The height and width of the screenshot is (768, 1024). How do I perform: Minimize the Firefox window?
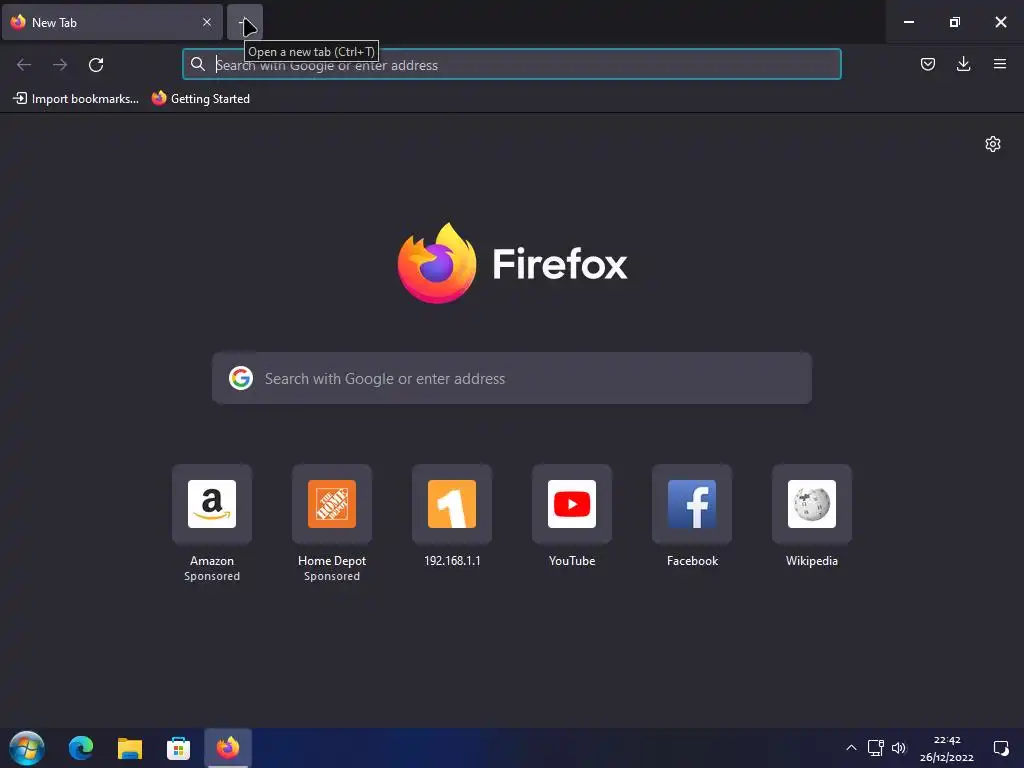908,22
